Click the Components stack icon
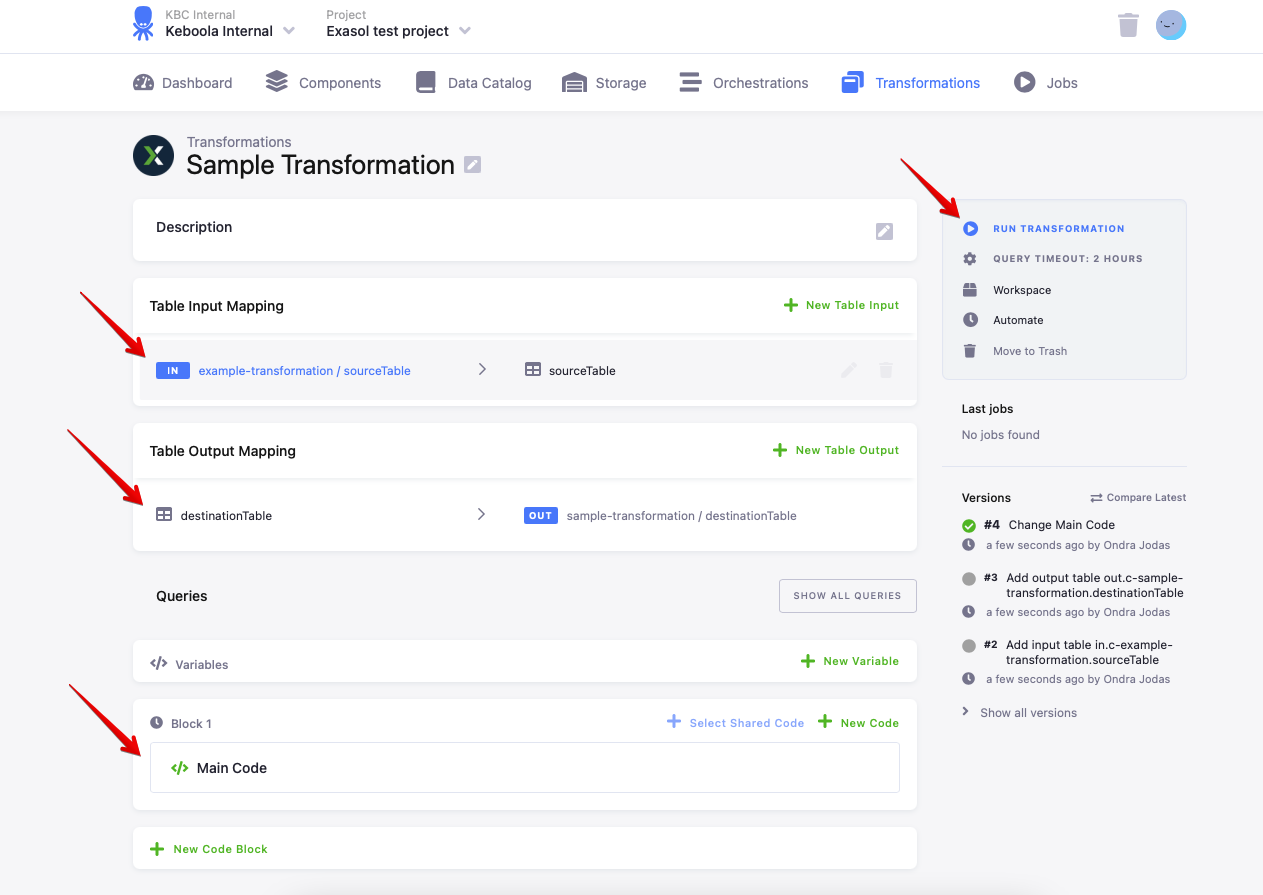This screenshot has height=895, width=1263. [x=277, y=82]
